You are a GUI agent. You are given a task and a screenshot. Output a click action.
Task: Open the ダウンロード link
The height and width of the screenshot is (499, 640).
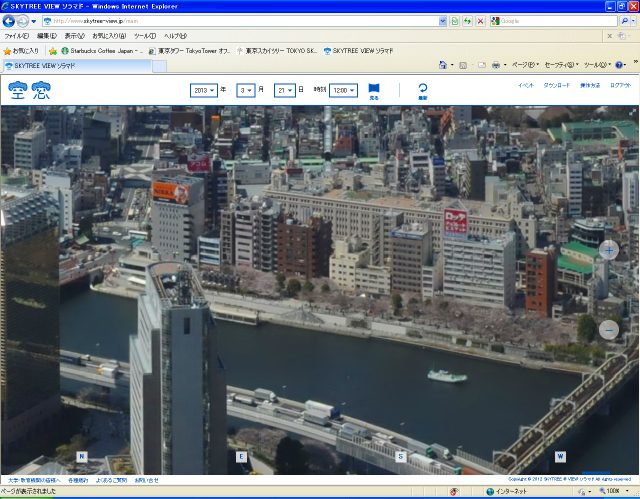click(557, 86)
